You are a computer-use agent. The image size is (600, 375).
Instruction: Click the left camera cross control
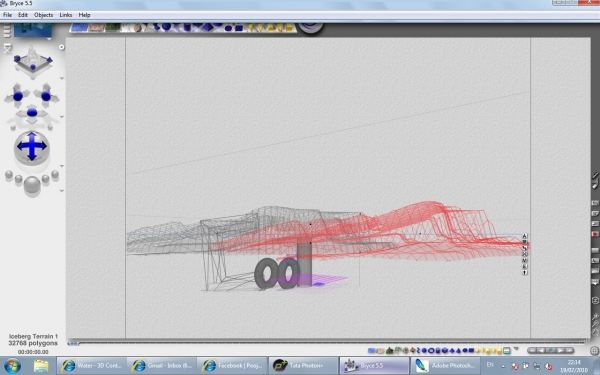tap(18, 96)
